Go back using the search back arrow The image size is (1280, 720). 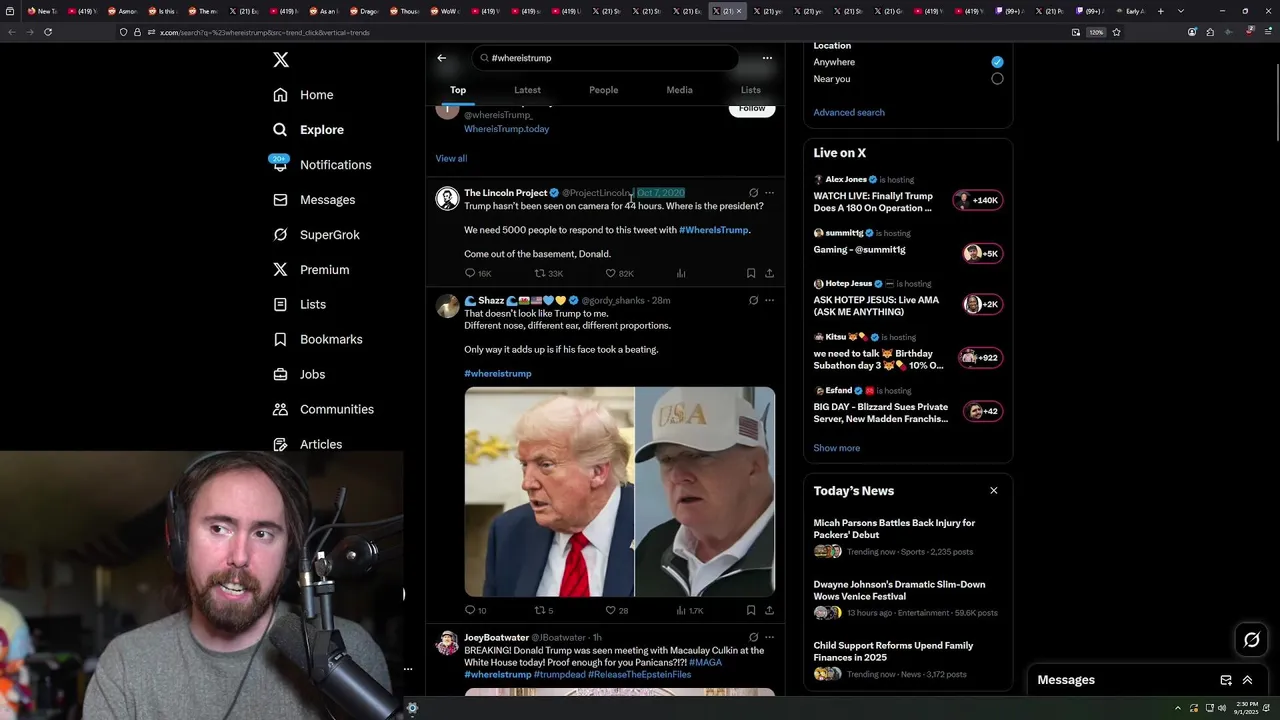tap(442, 58)
